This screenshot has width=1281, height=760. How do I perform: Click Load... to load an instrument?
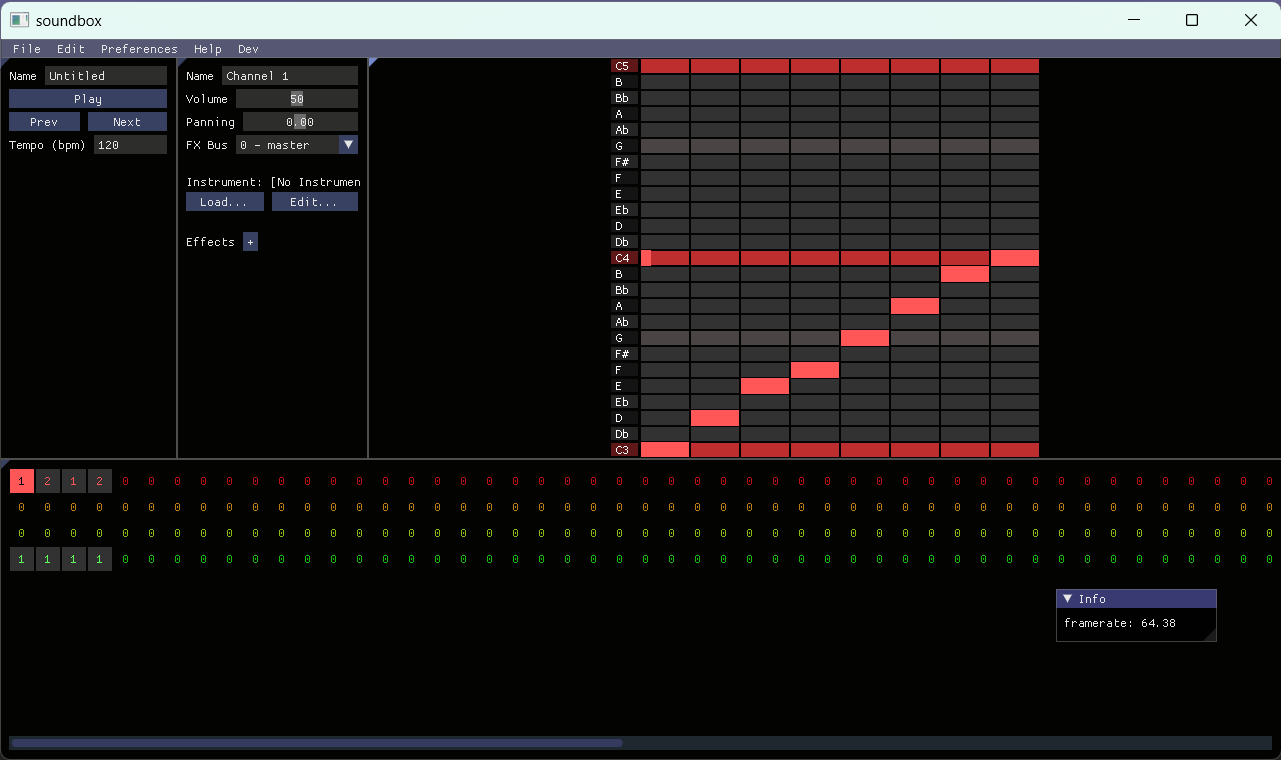click(224, 201)
